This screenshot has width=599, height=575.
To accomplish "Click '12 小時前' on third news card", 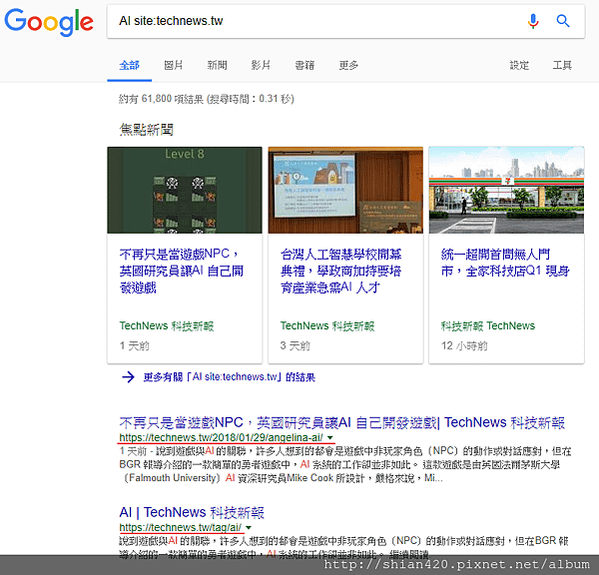I will point(465,346).
